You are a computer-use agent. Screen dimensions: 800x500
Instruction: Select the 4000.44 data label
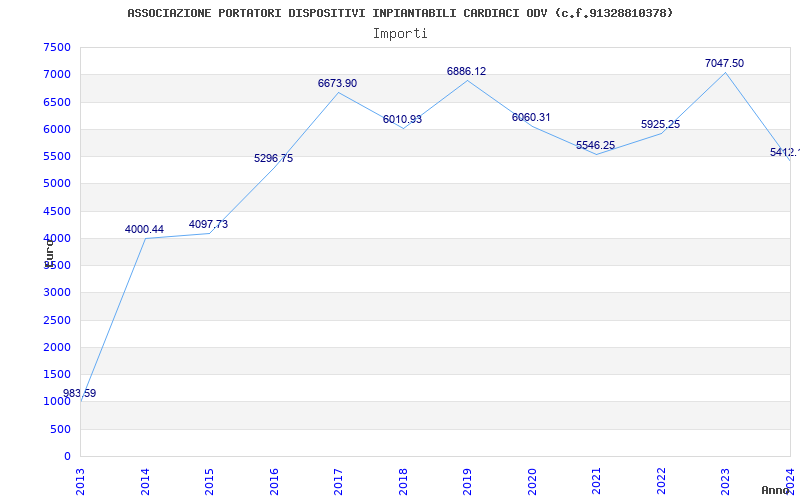144,230
